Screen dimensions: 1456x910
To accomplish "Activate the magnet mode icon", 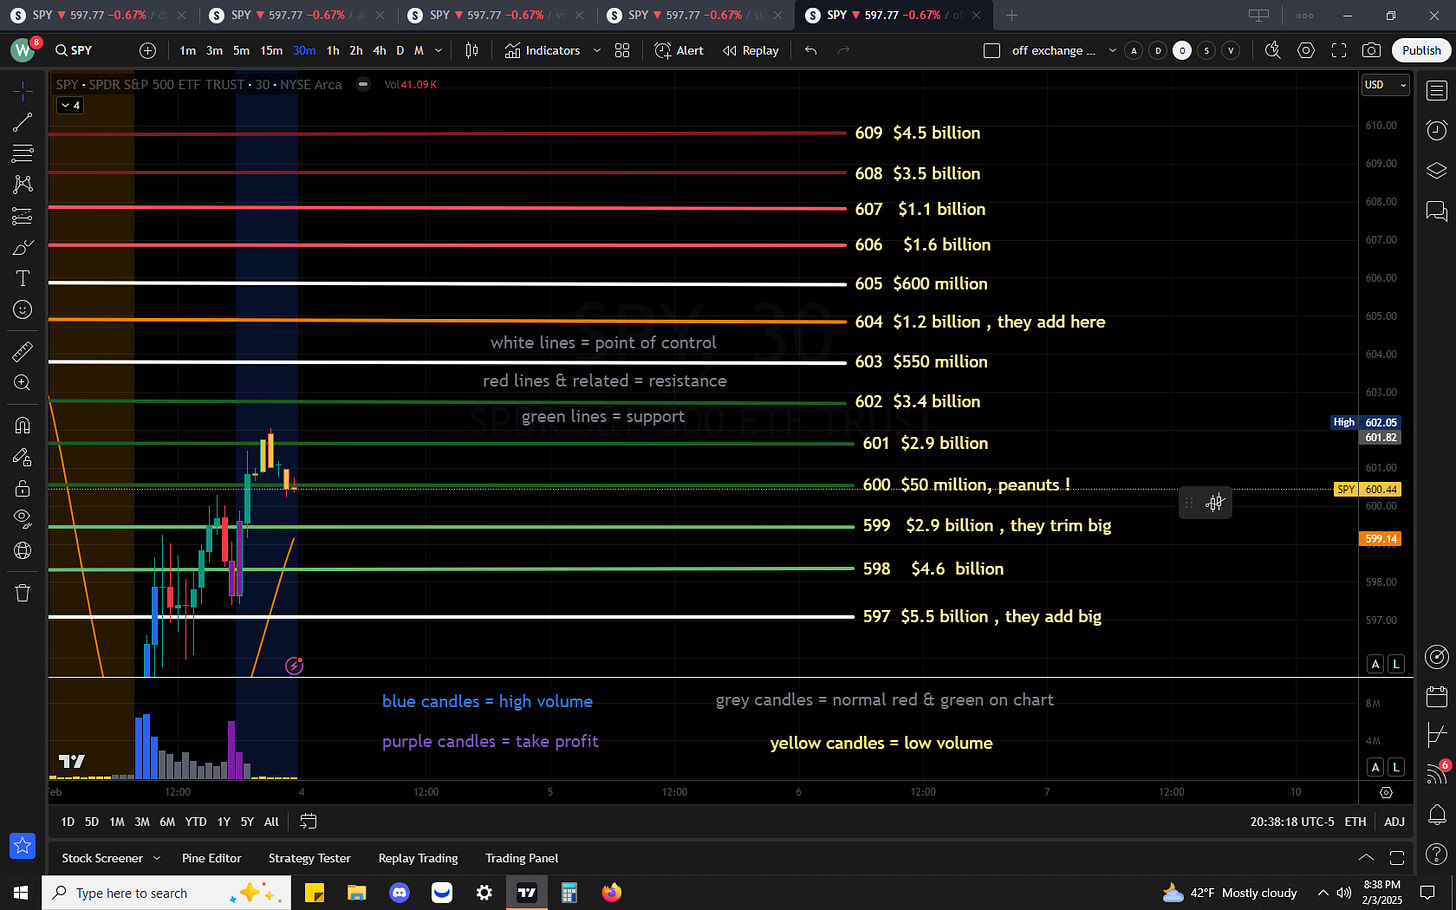I will tap(22, 425).
